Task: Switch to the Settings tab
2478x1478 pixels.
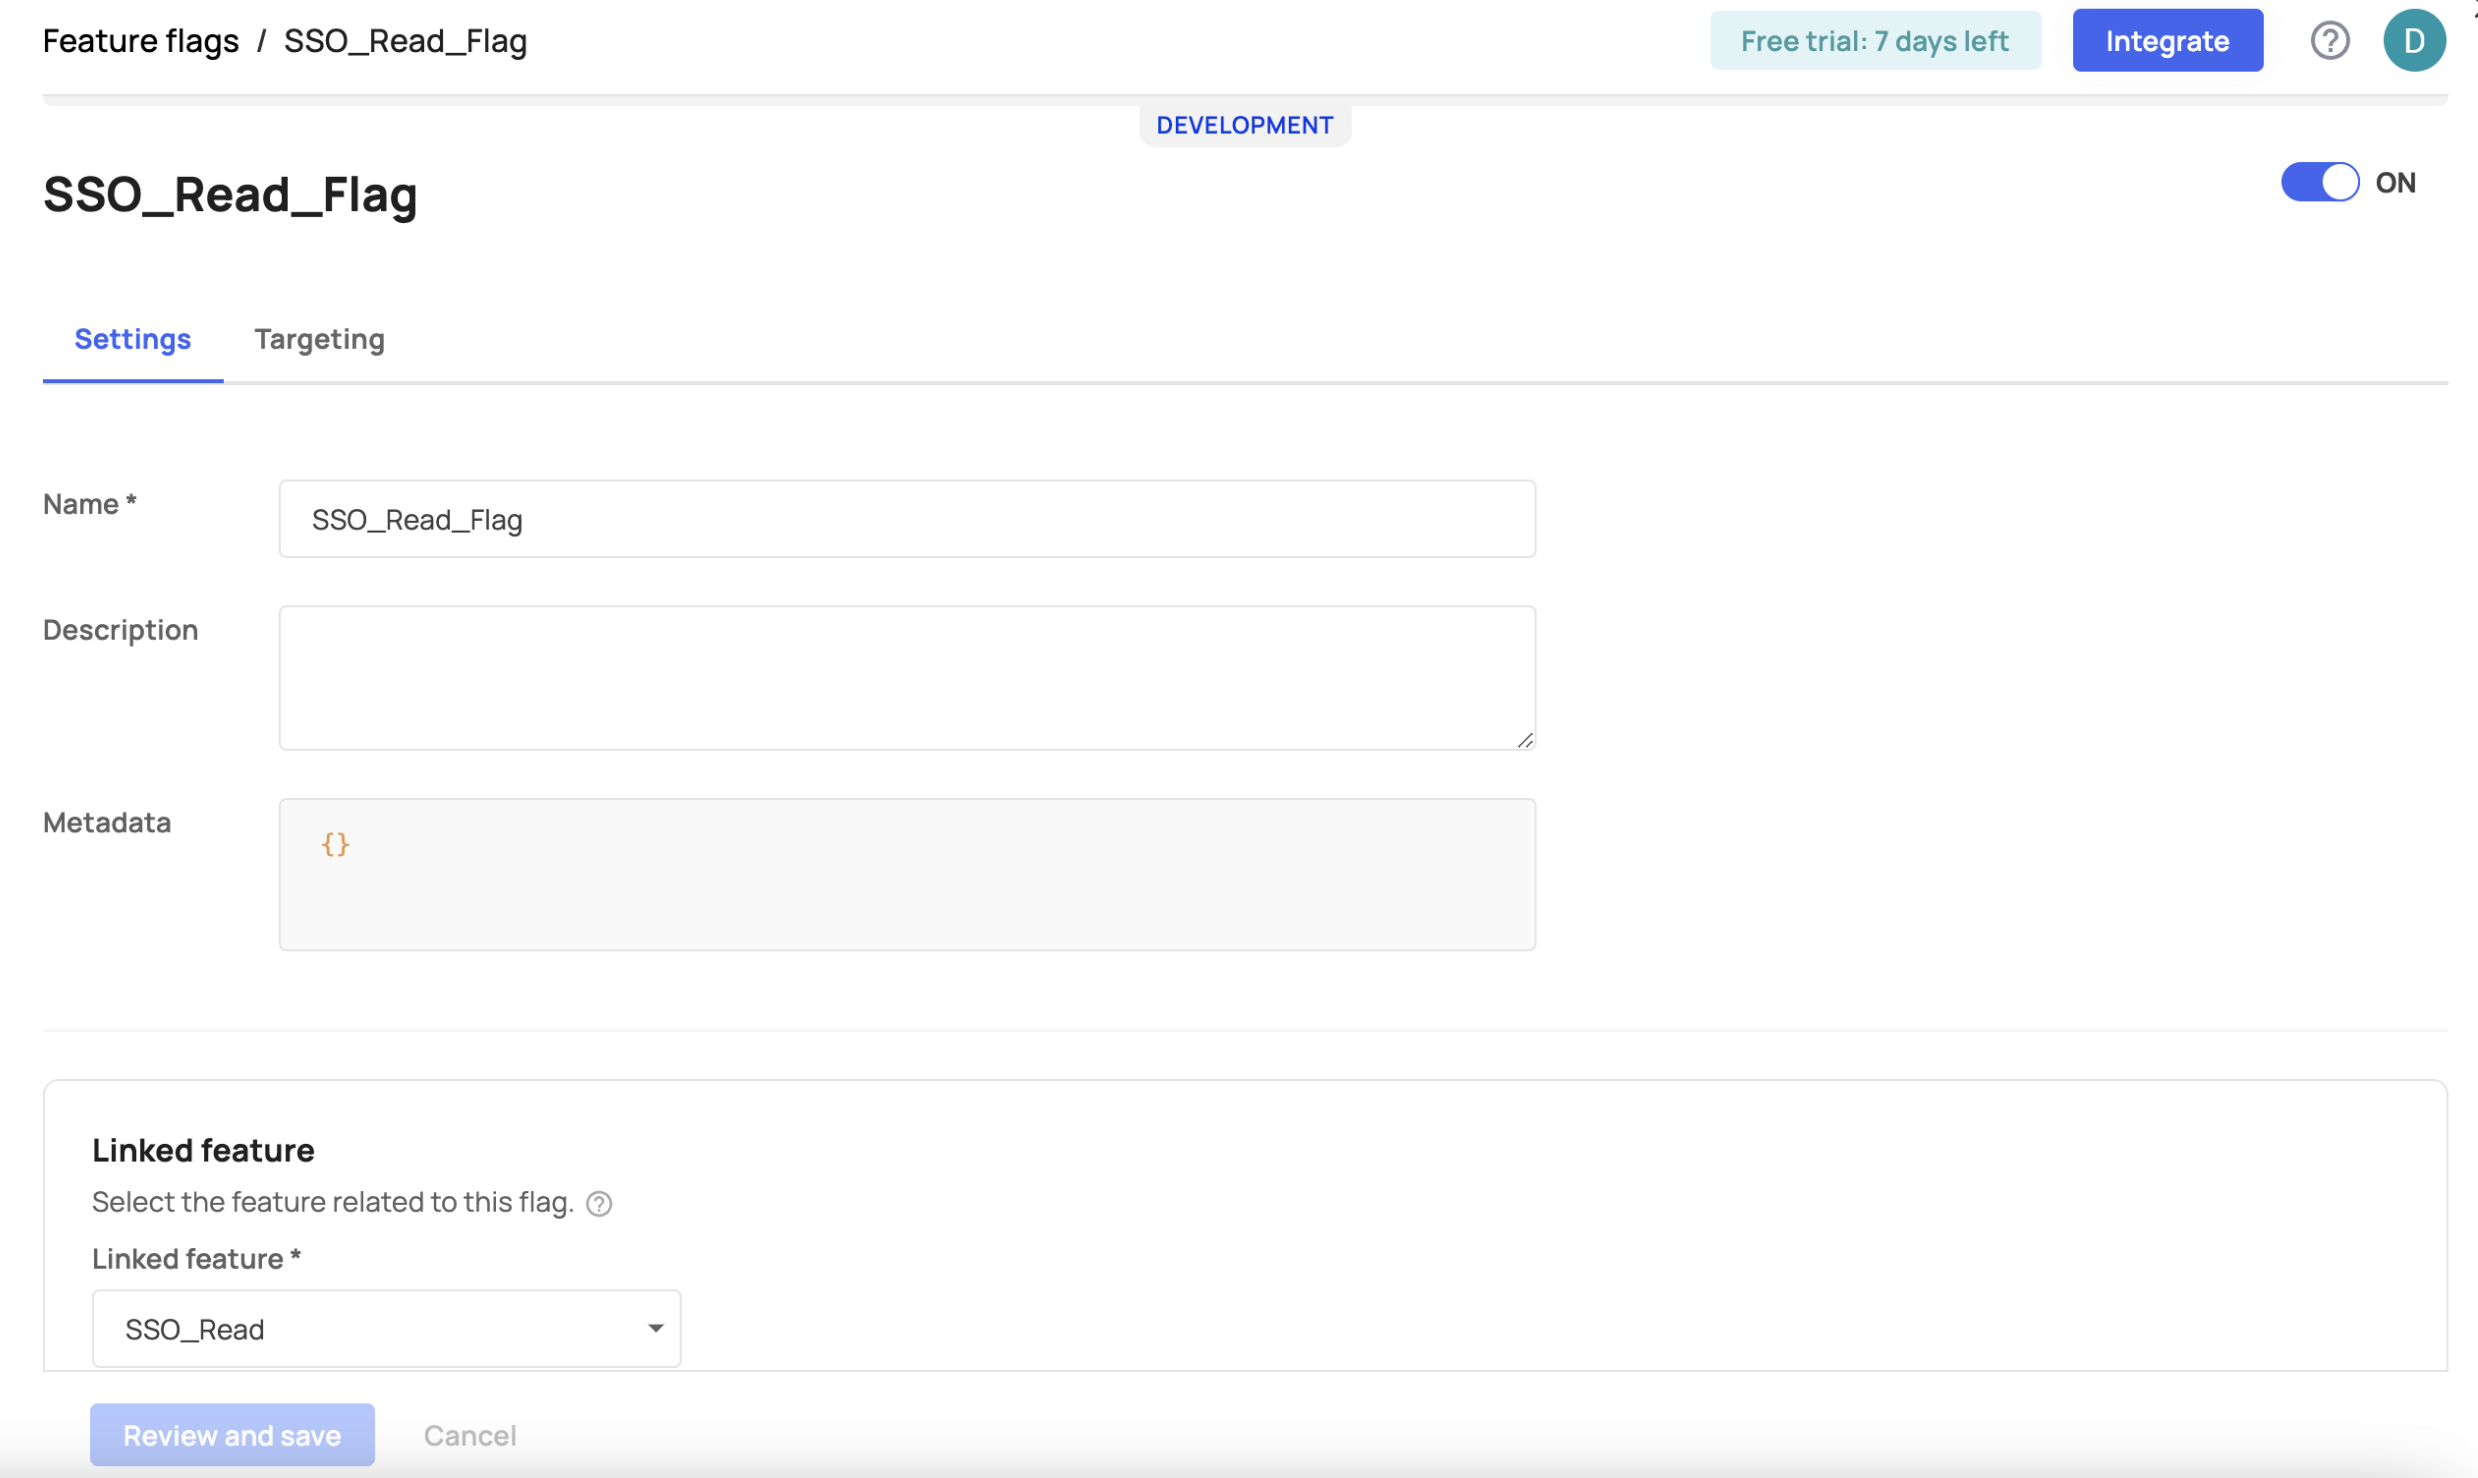Action: (134, 338)
